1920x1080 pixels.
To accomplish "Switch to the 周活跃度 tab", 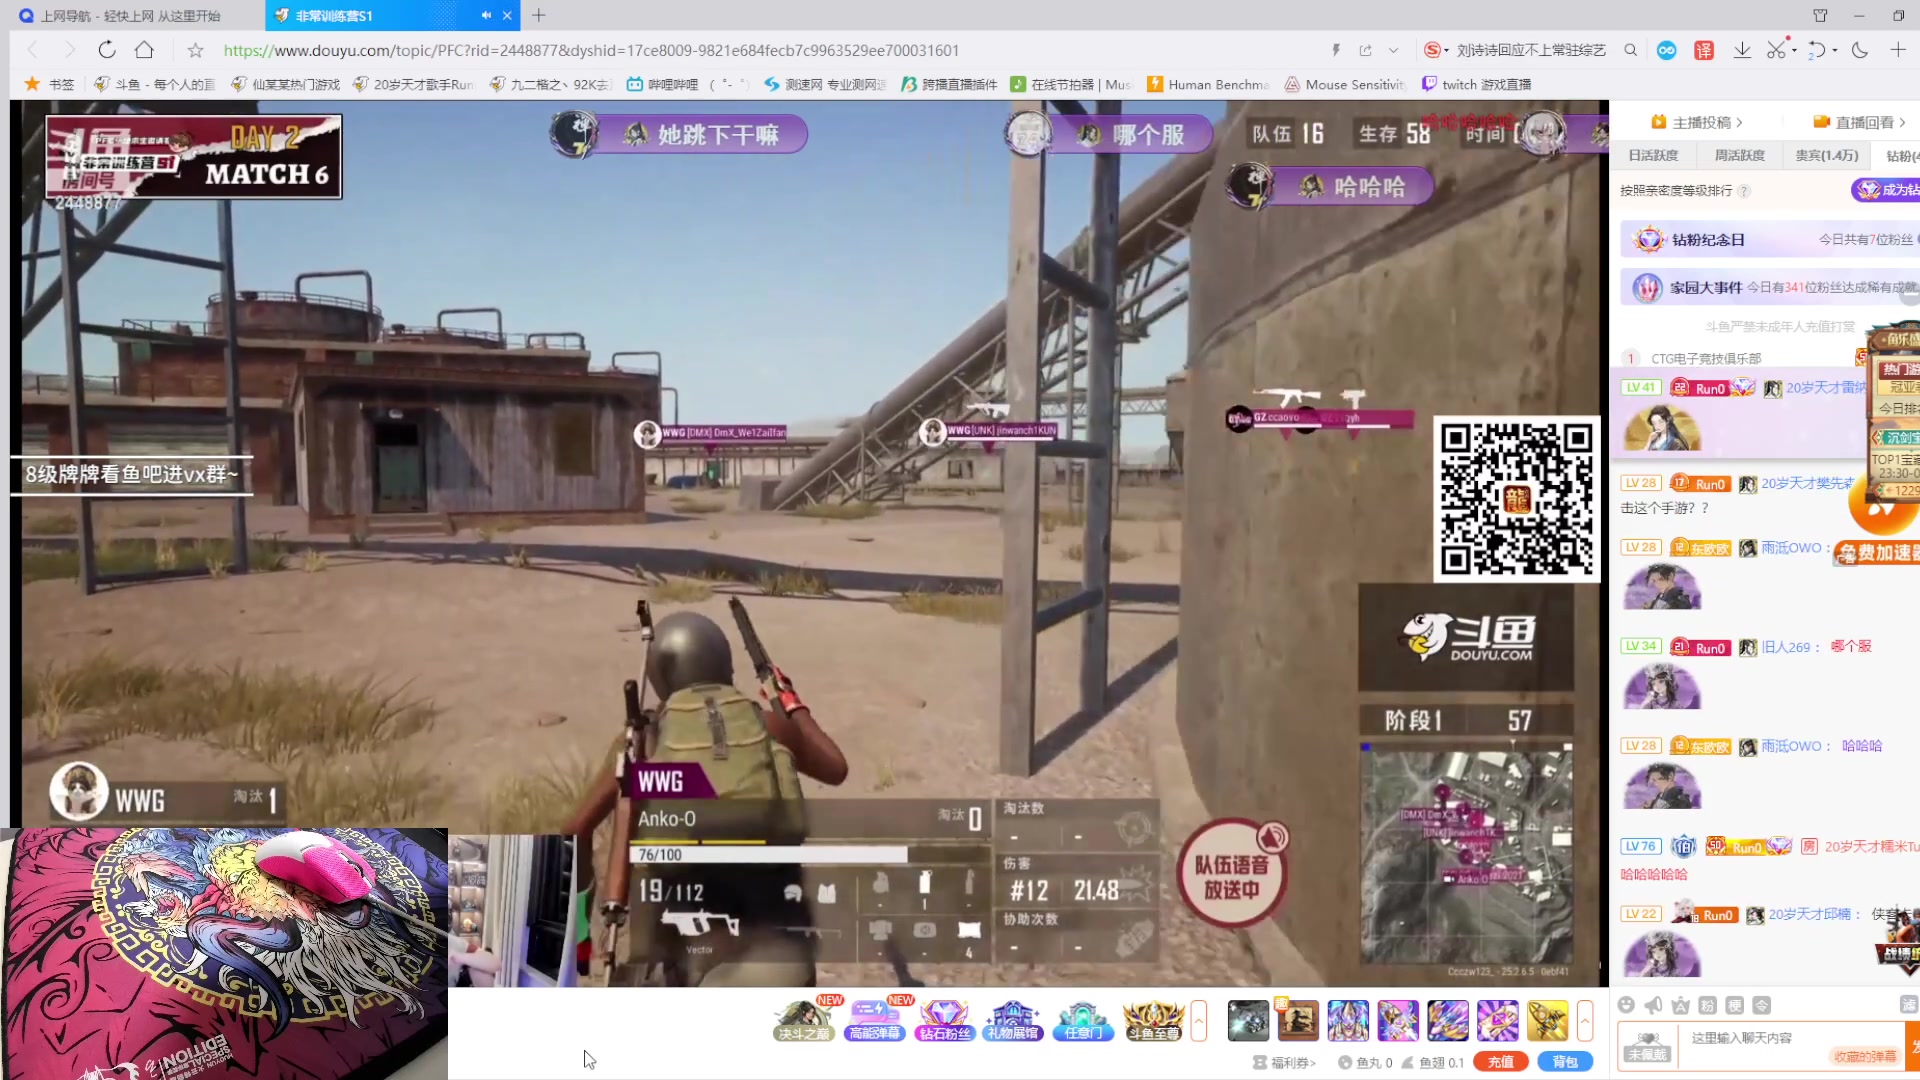I will [1739, 155].
